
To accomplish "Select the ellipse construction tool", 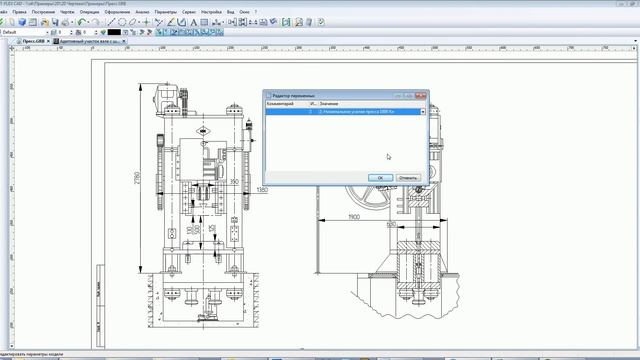I will click(132, 22).
